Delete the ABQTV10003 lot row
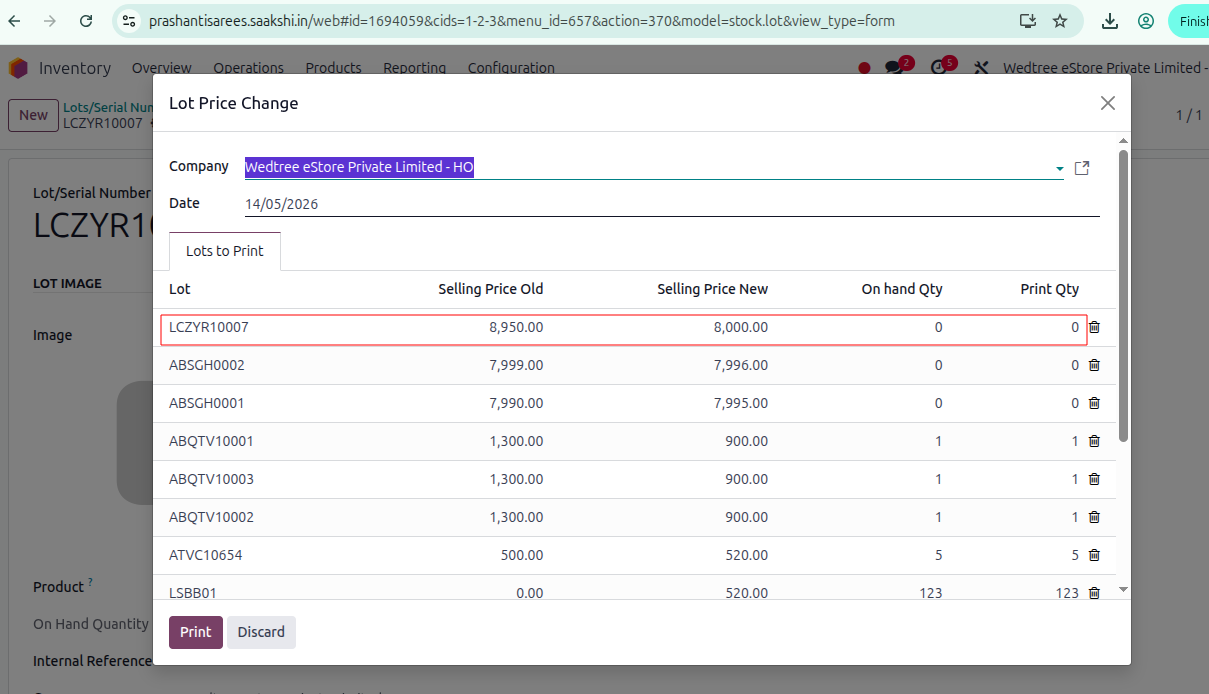This screenshot has width=1209, height=694. 1094,479
